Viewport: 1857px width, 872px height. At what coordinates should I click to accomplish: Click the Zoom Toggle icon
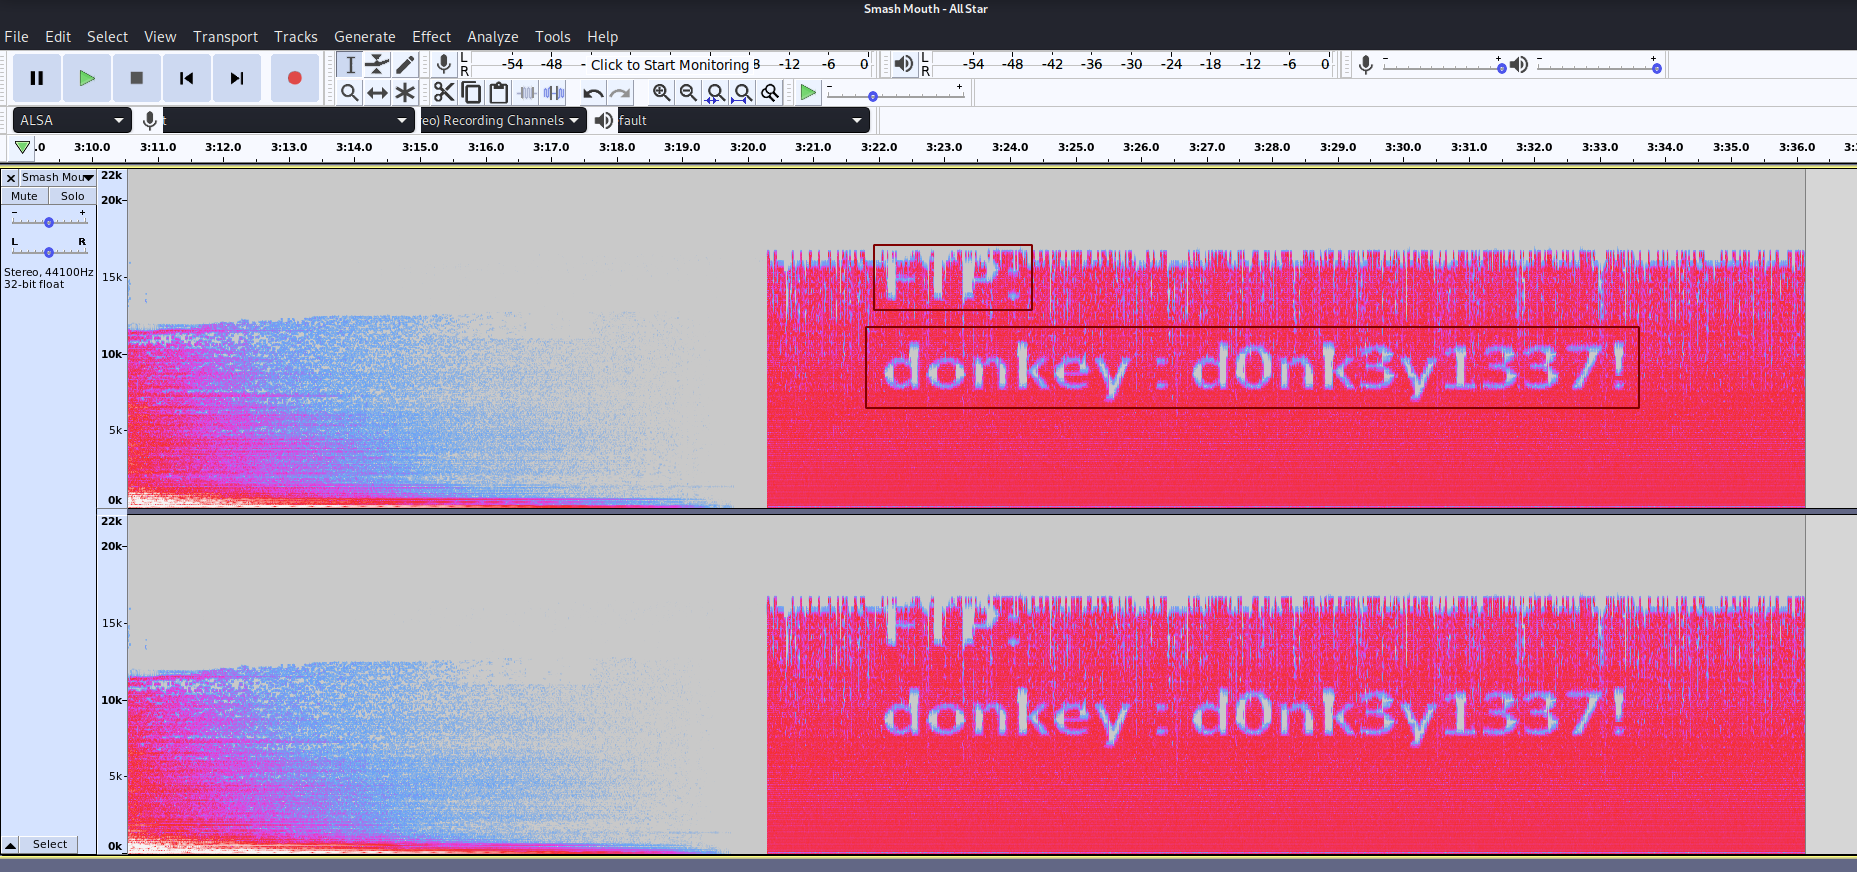point(769,93)
